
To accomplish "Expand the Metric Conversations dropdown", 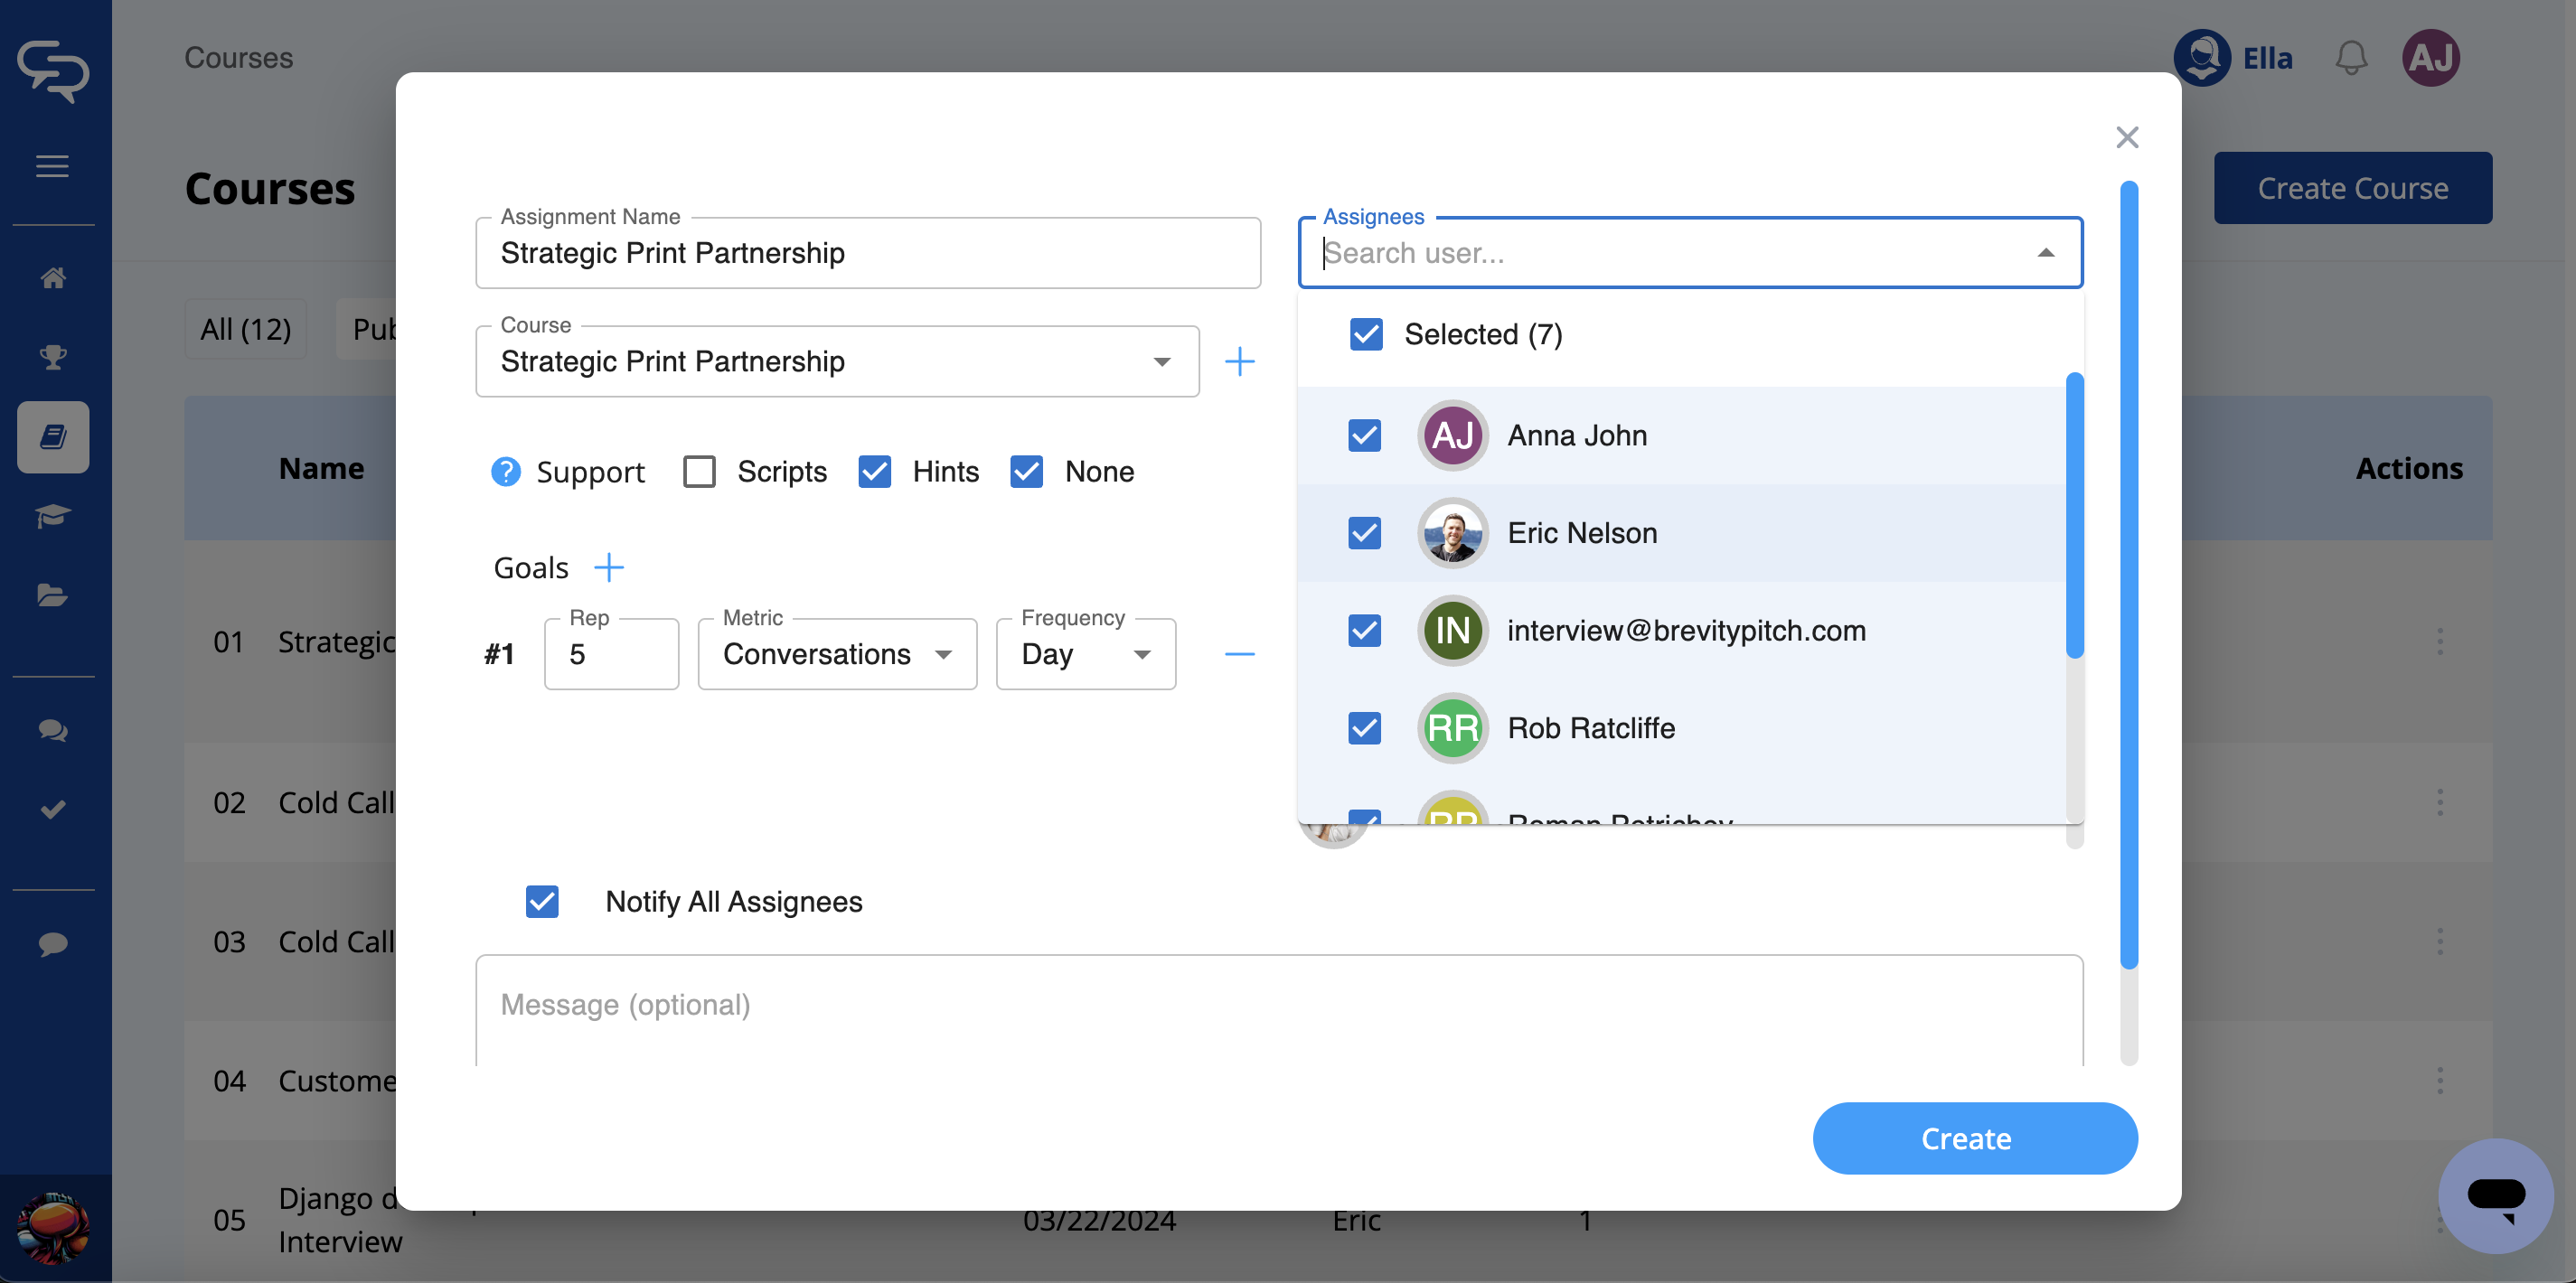I will click(837, 654).
